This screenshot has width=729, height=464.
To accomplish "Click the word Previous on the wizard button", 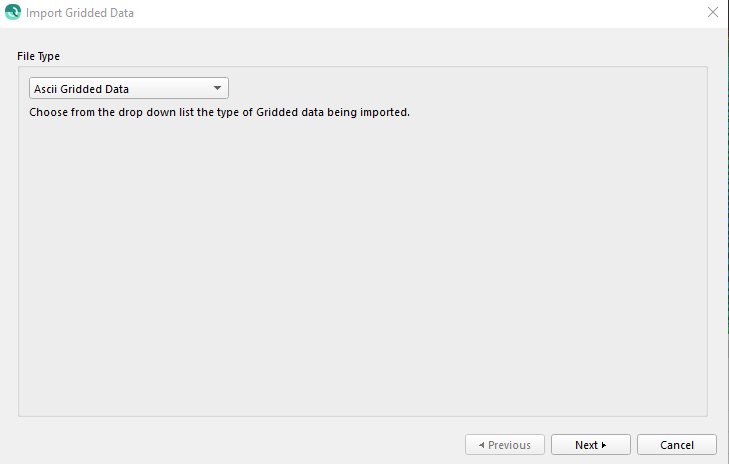I will tap(509, 445).
